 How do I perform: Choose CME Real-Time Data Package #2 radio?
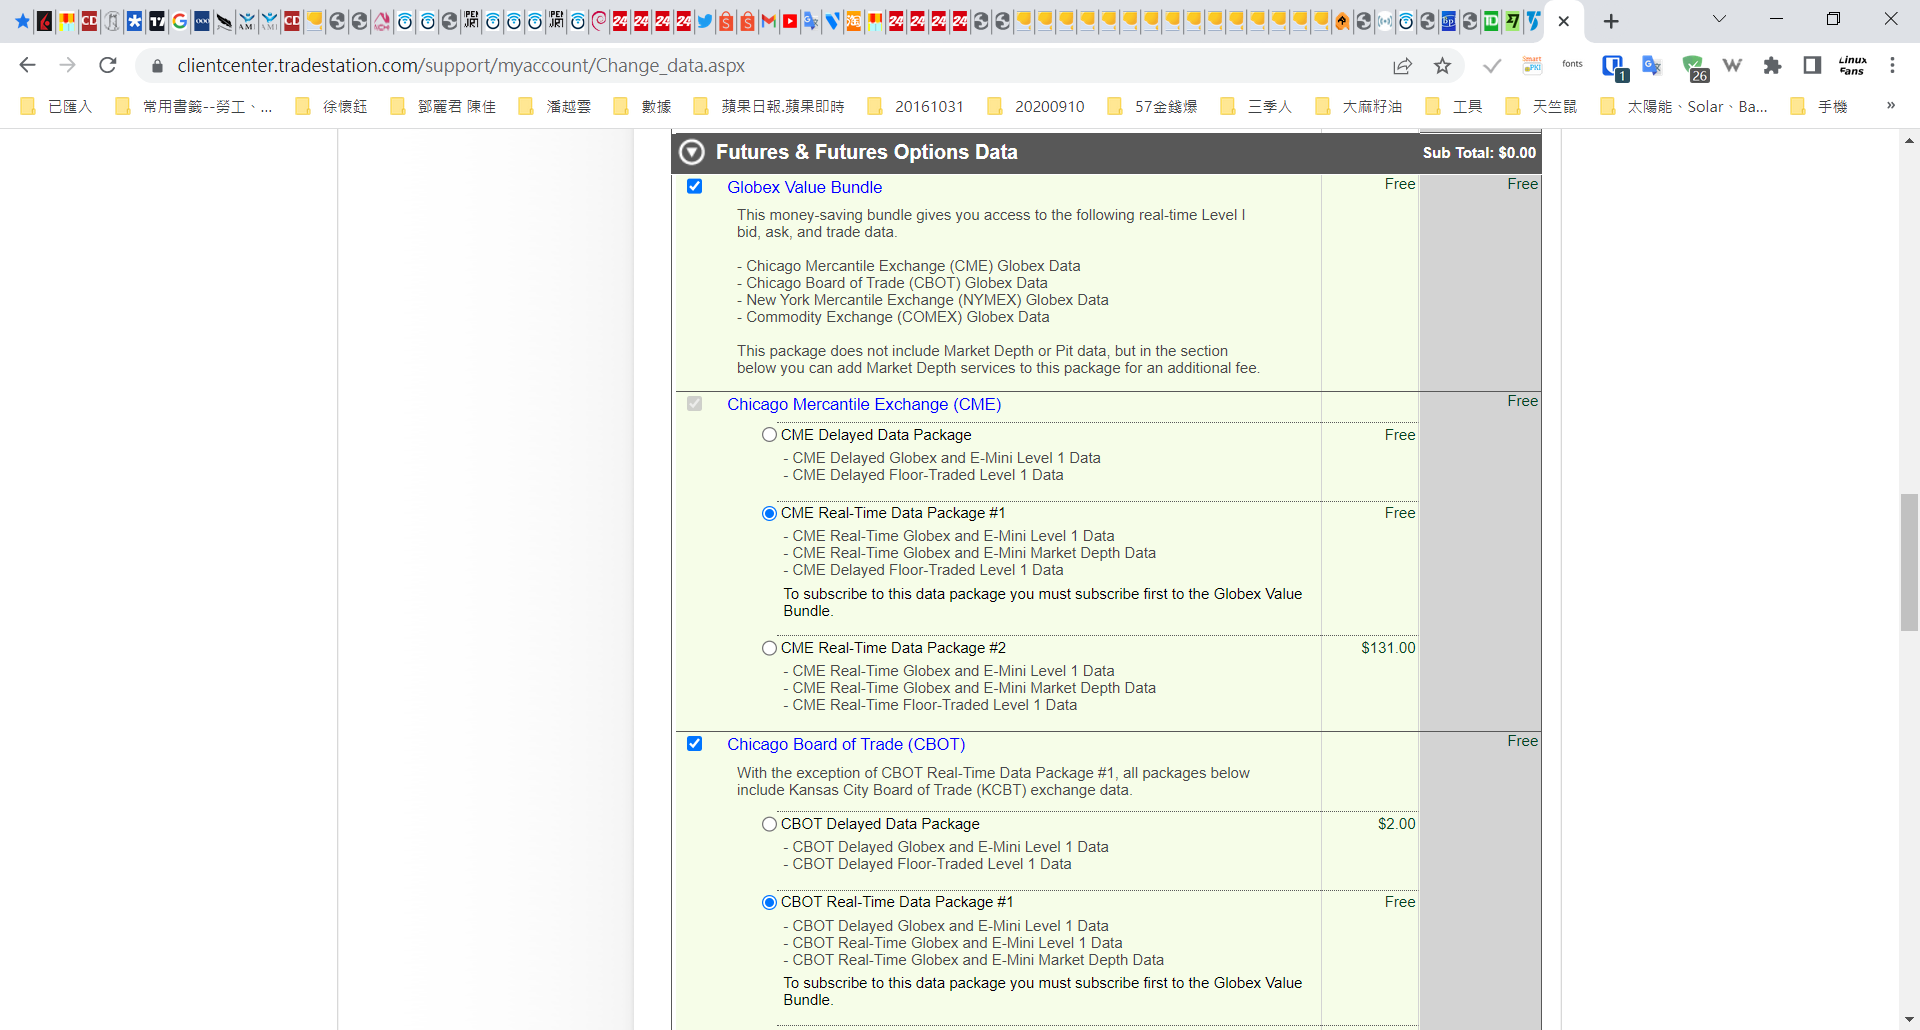(x=769, y=648)
